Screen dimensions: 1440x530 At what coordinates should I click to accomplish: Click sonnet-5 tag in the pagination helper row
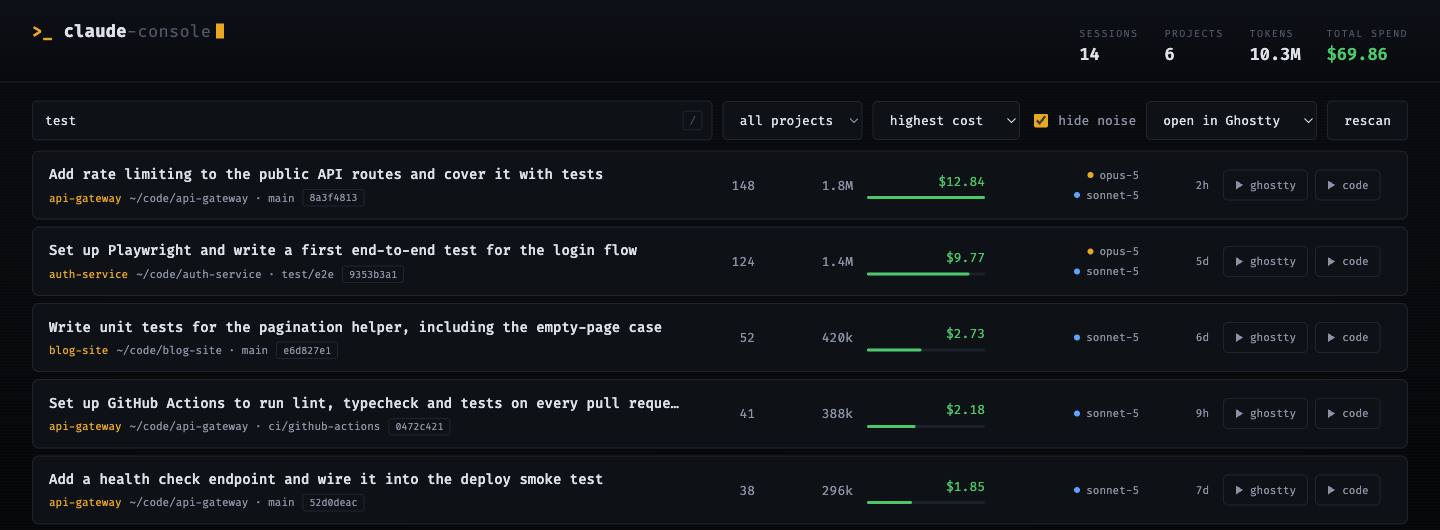coord(1106,337)
